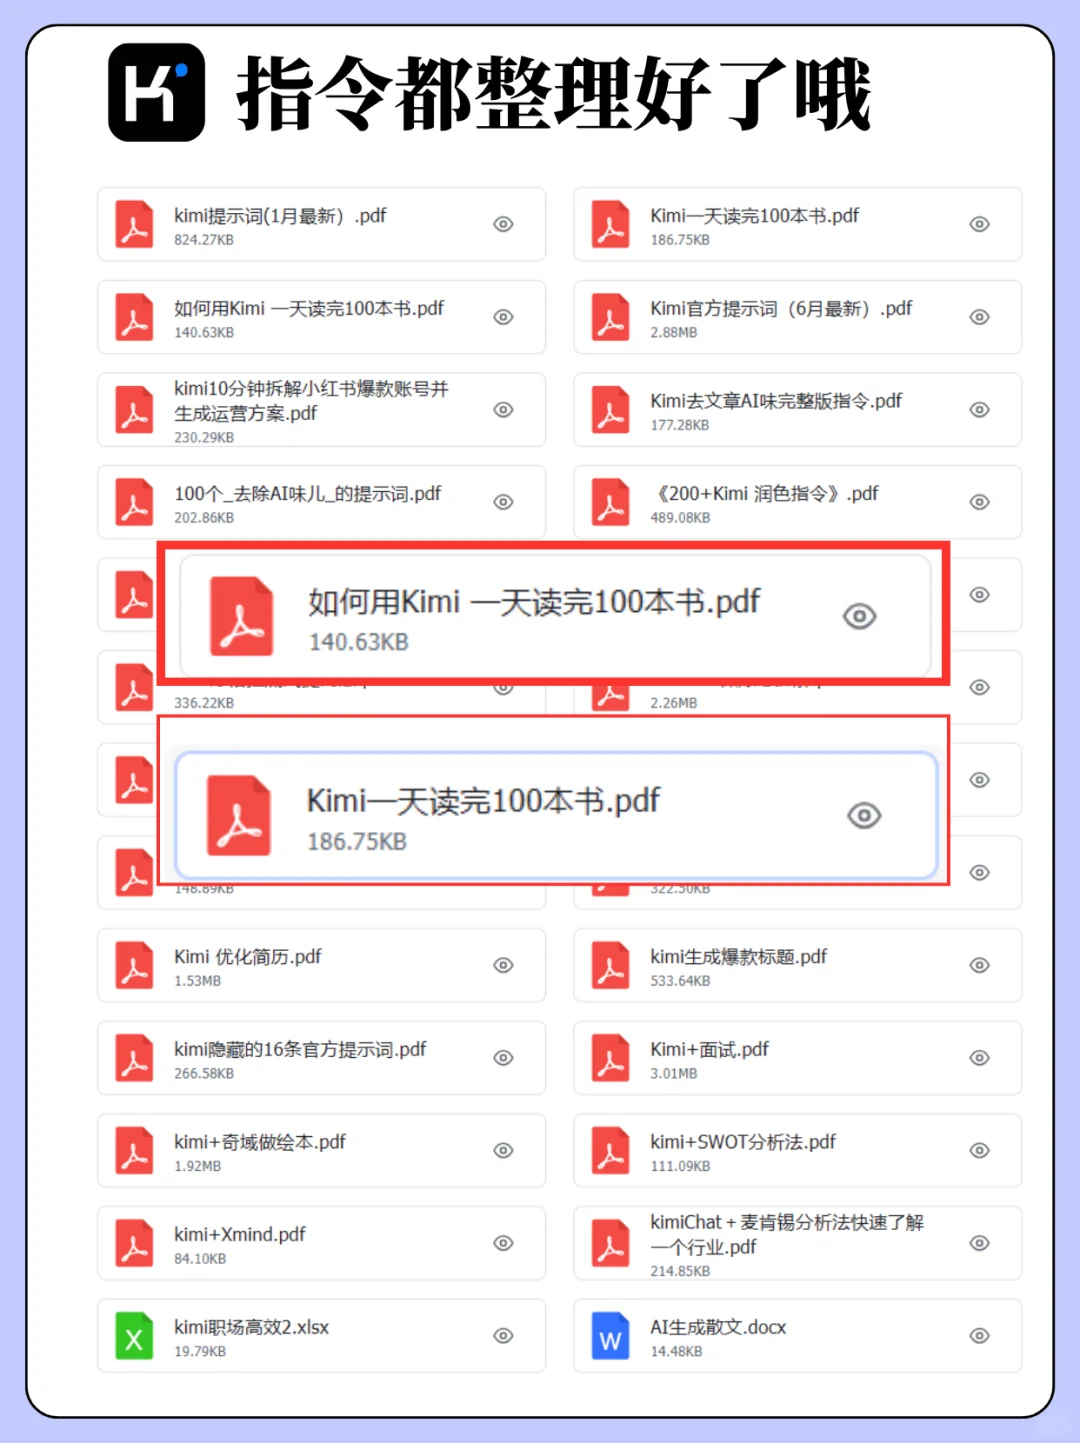Click file name kimi+Xmind.pdf
The image size is (1080, 1443).
[x=240, y=1235]
